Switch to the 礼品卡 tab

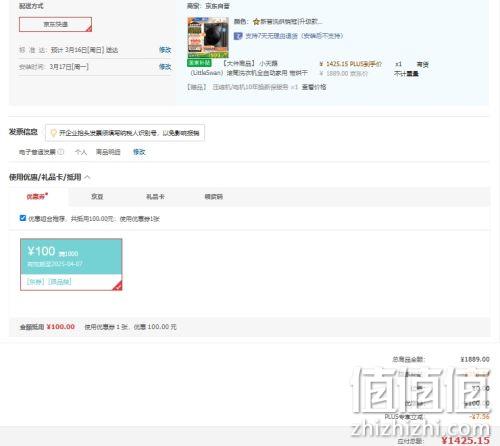[155, 197]
